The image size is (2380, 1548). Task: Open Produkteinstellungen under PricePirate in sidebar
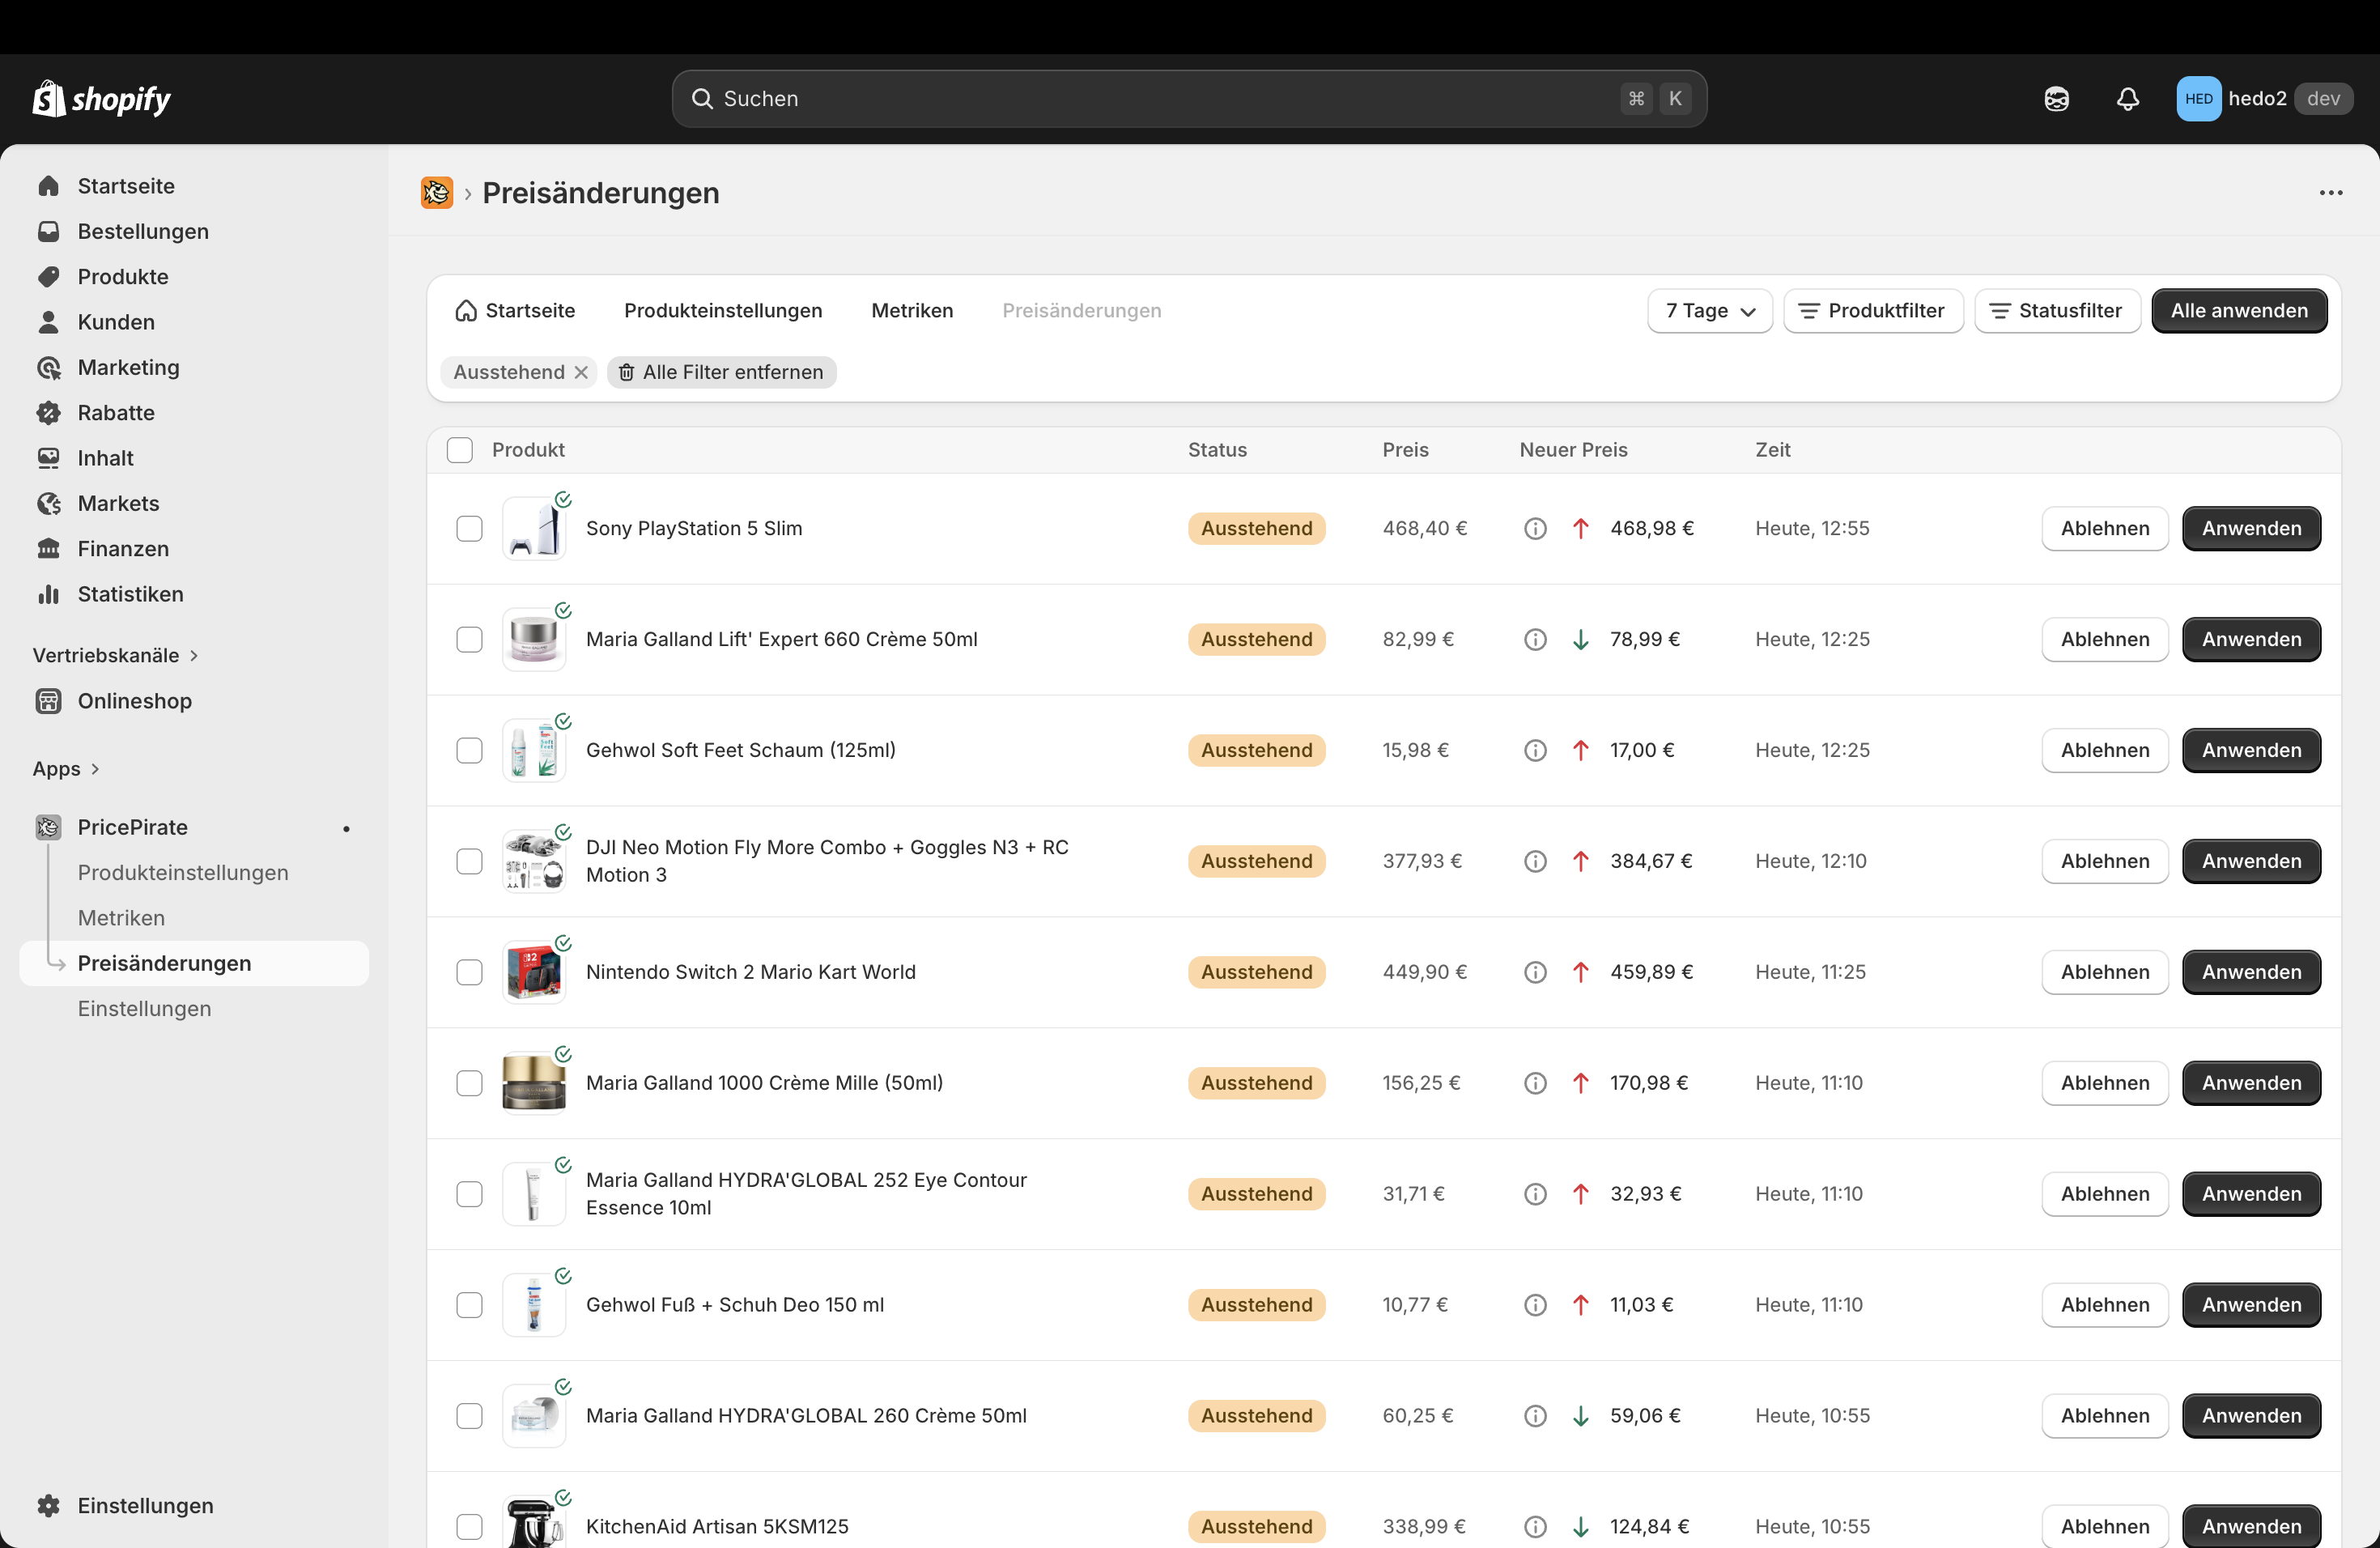pos(183,872)
